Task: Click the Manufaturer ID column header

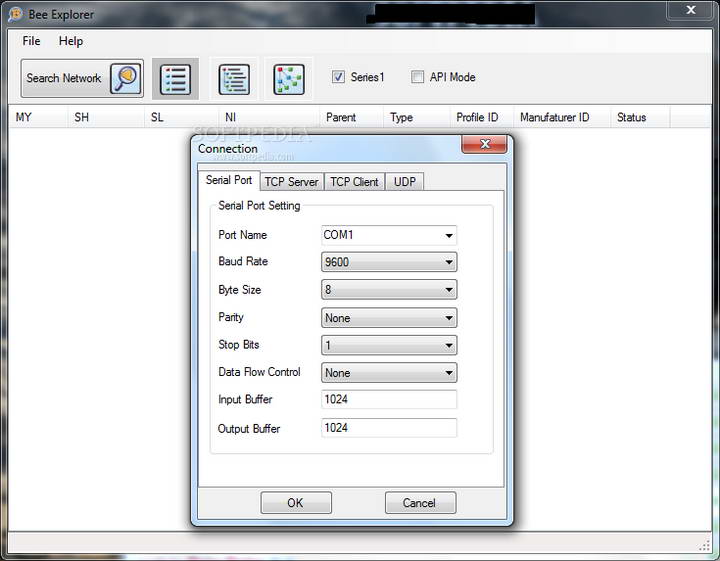Action: tap(562, 117)
